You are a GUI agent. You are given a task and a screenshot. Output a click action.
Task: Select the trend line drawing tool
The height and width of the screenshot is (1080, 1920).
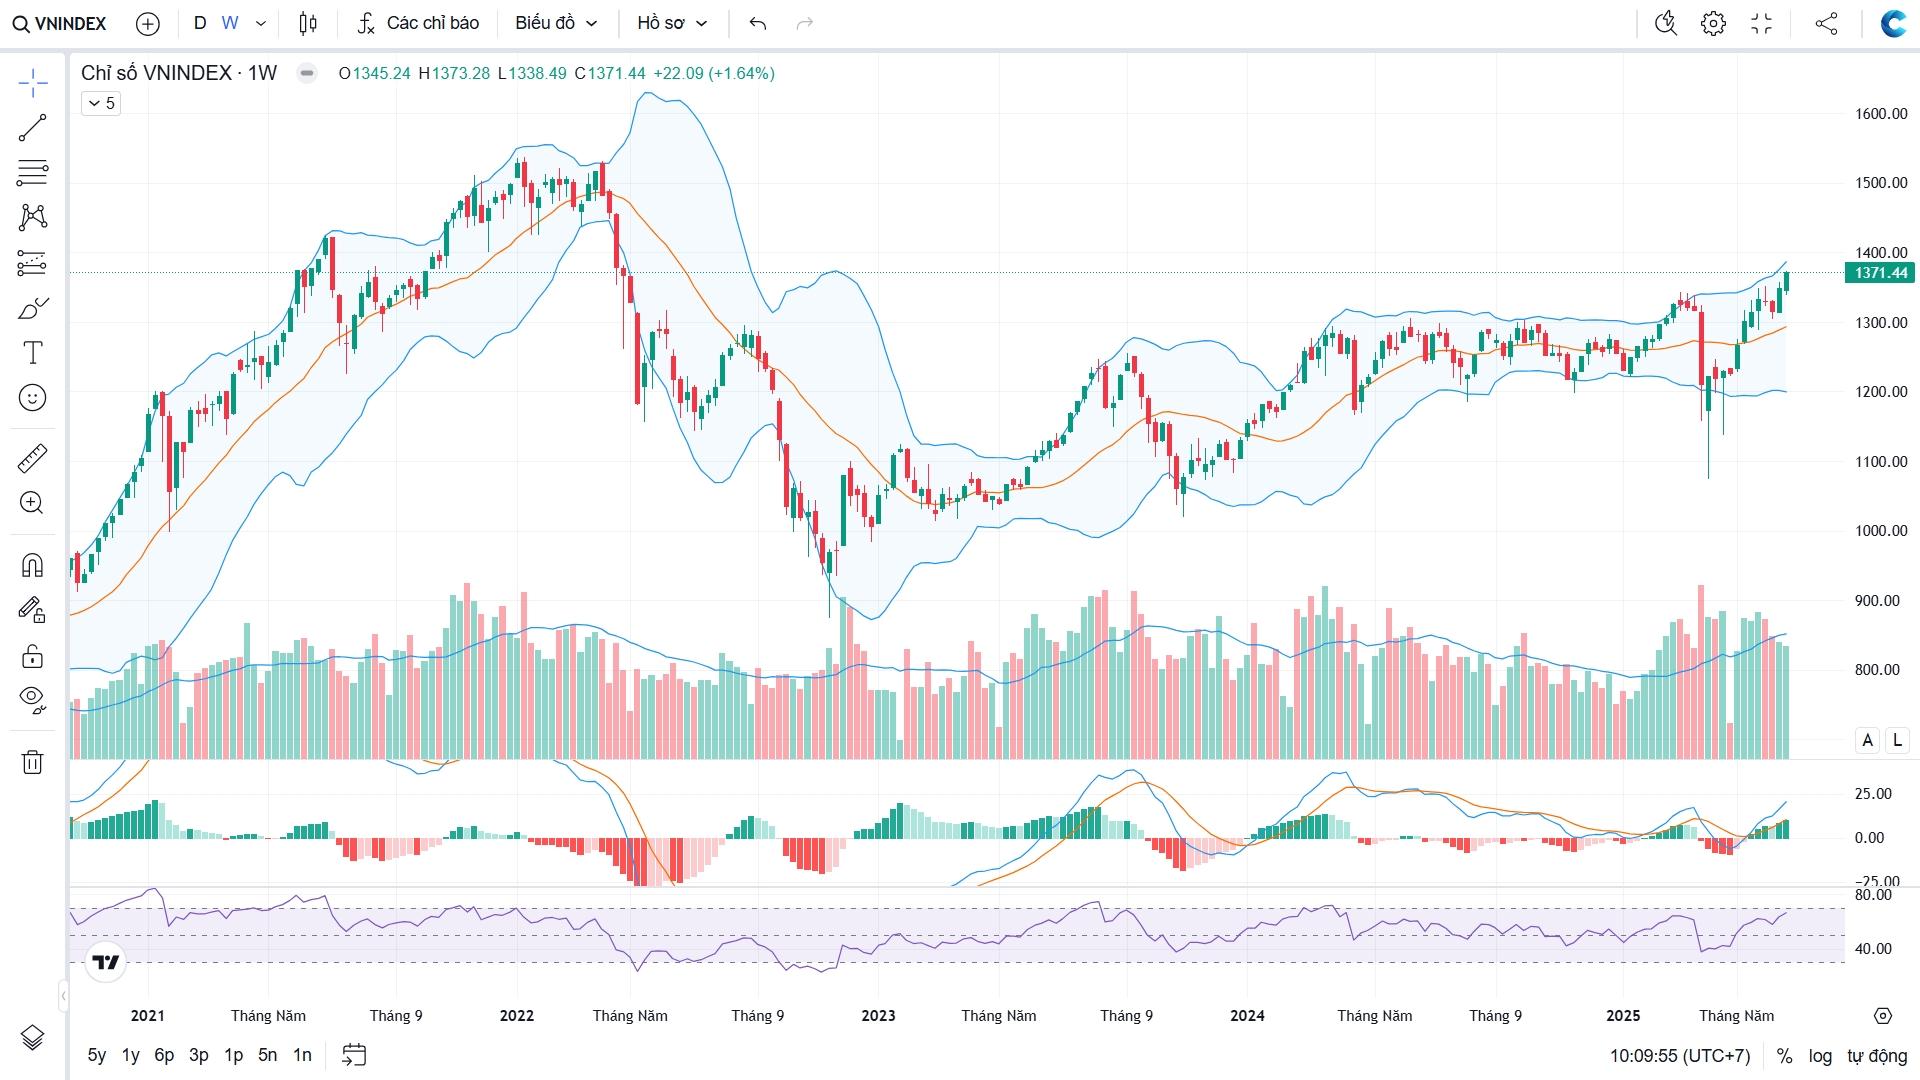[x=32, y=127]
